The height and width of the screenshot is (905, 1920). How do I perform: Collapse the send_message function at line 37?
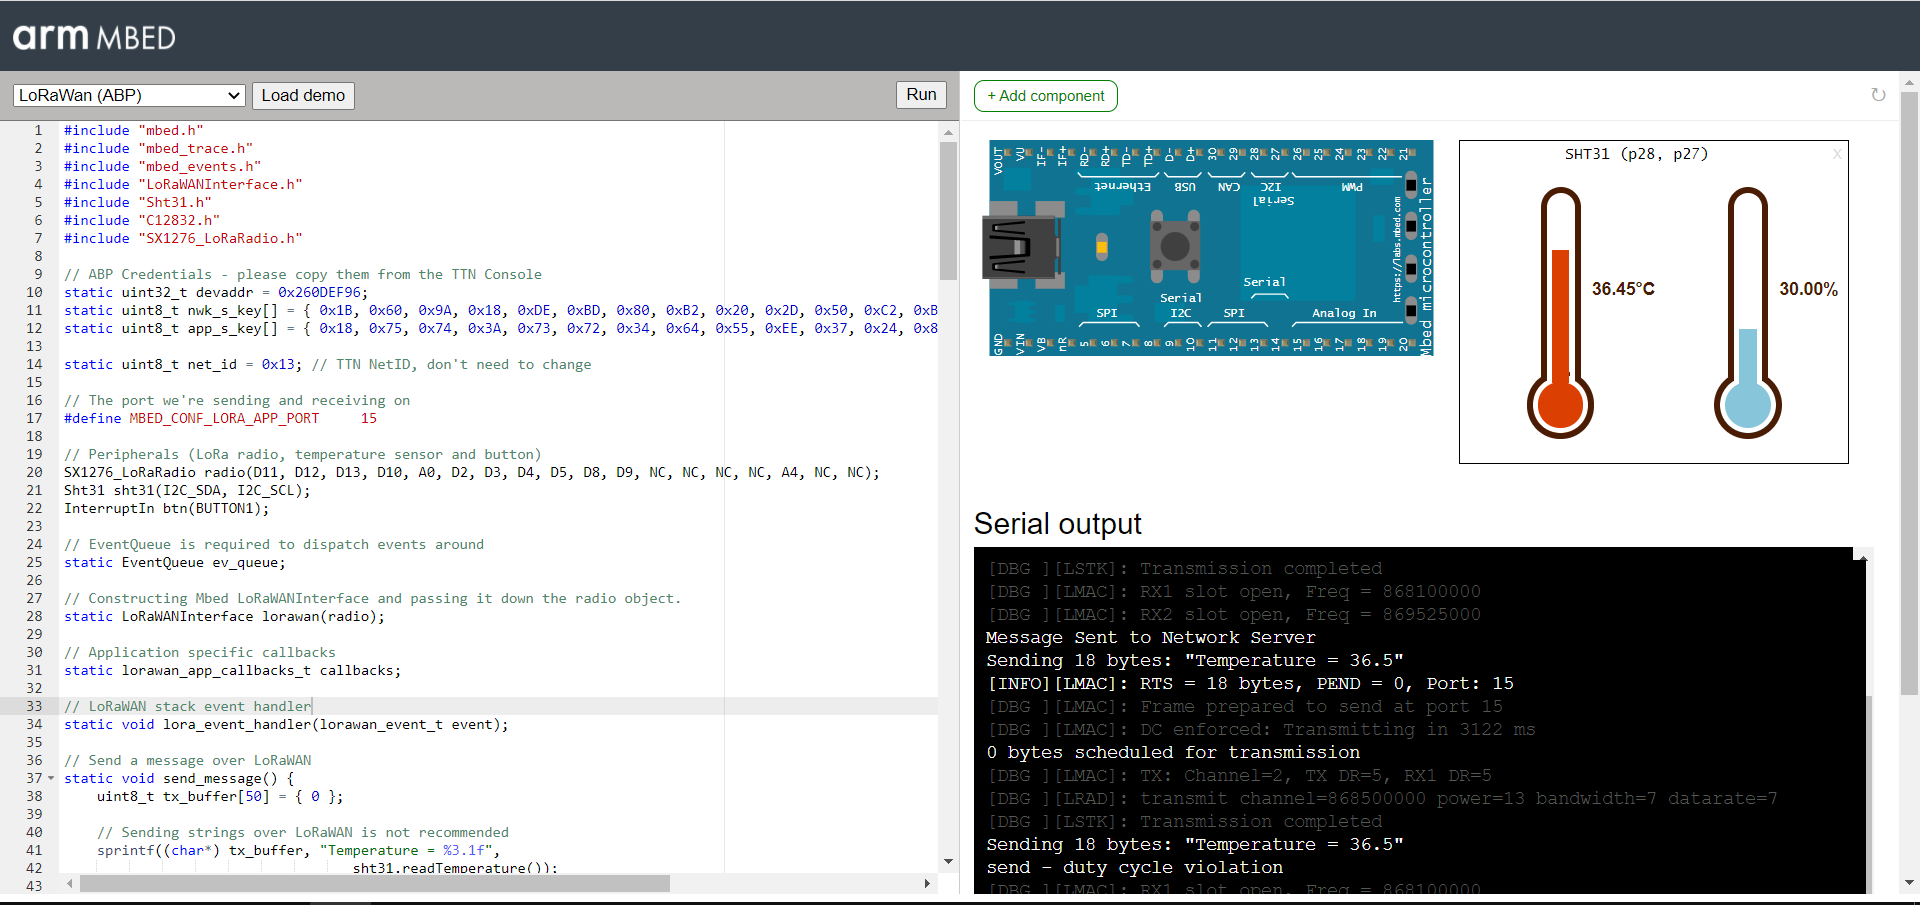click(x=51, y=778)
